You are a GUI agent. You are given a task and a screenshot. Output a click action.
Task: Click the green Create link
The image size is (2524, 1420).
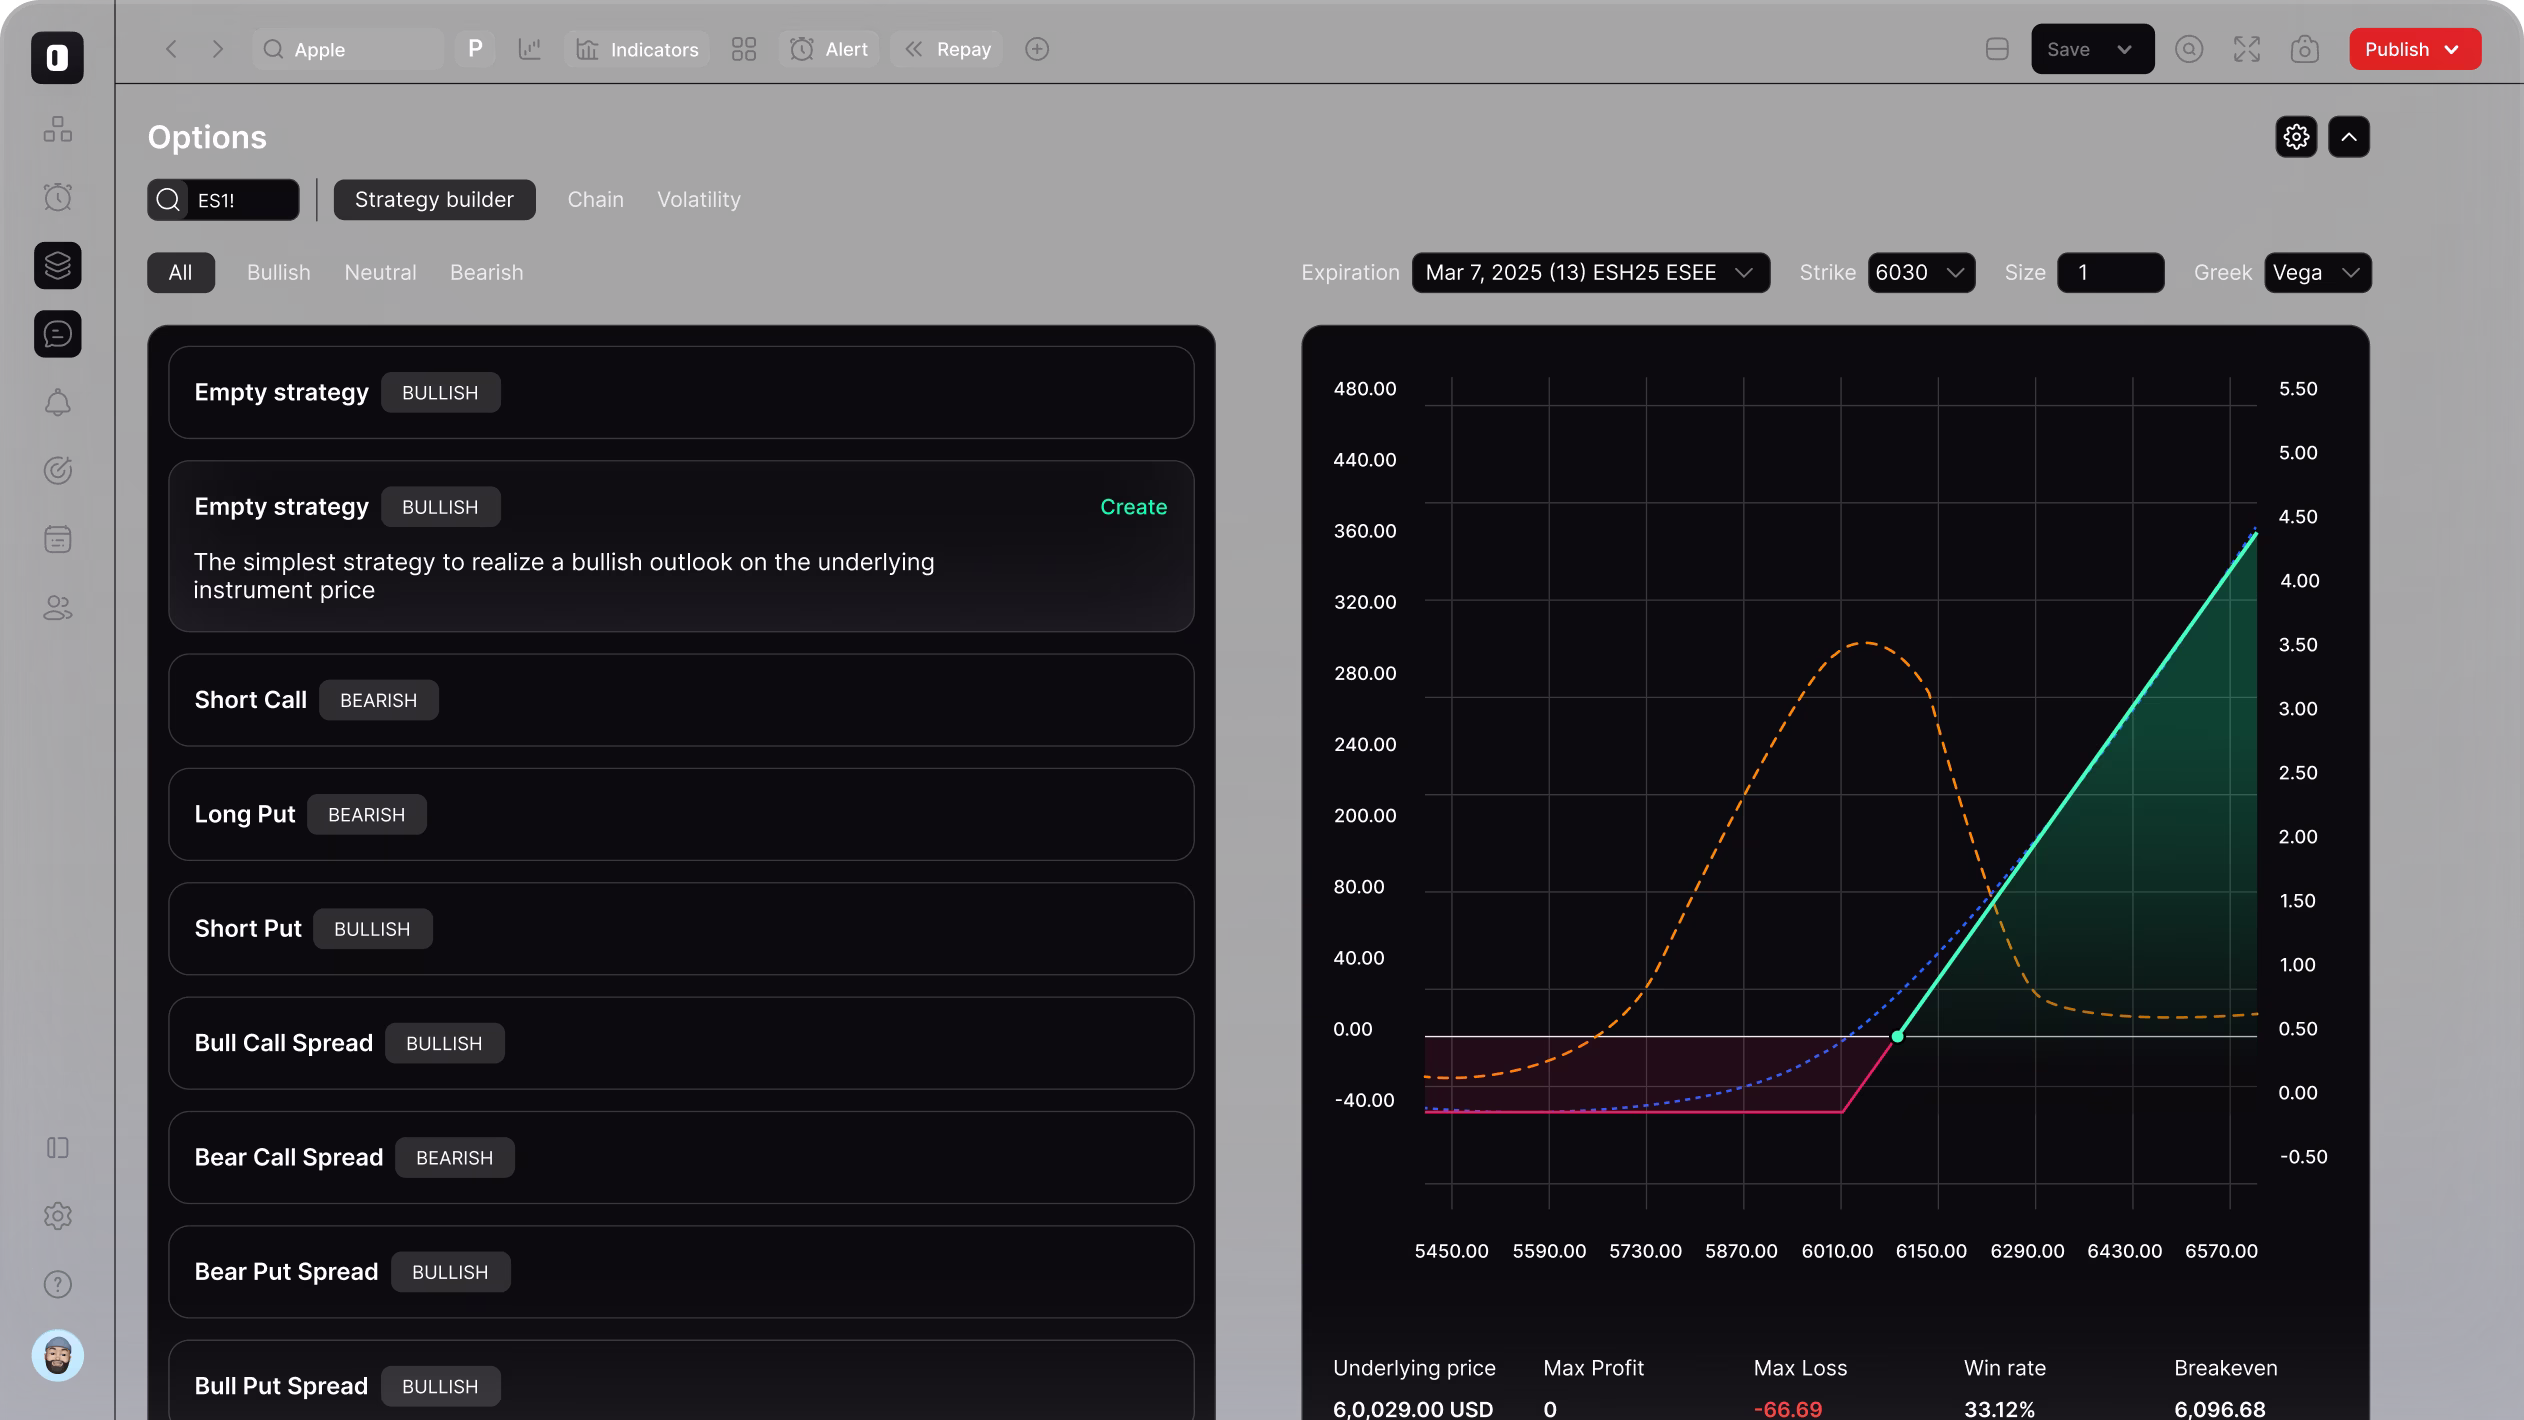point(1133,507)
